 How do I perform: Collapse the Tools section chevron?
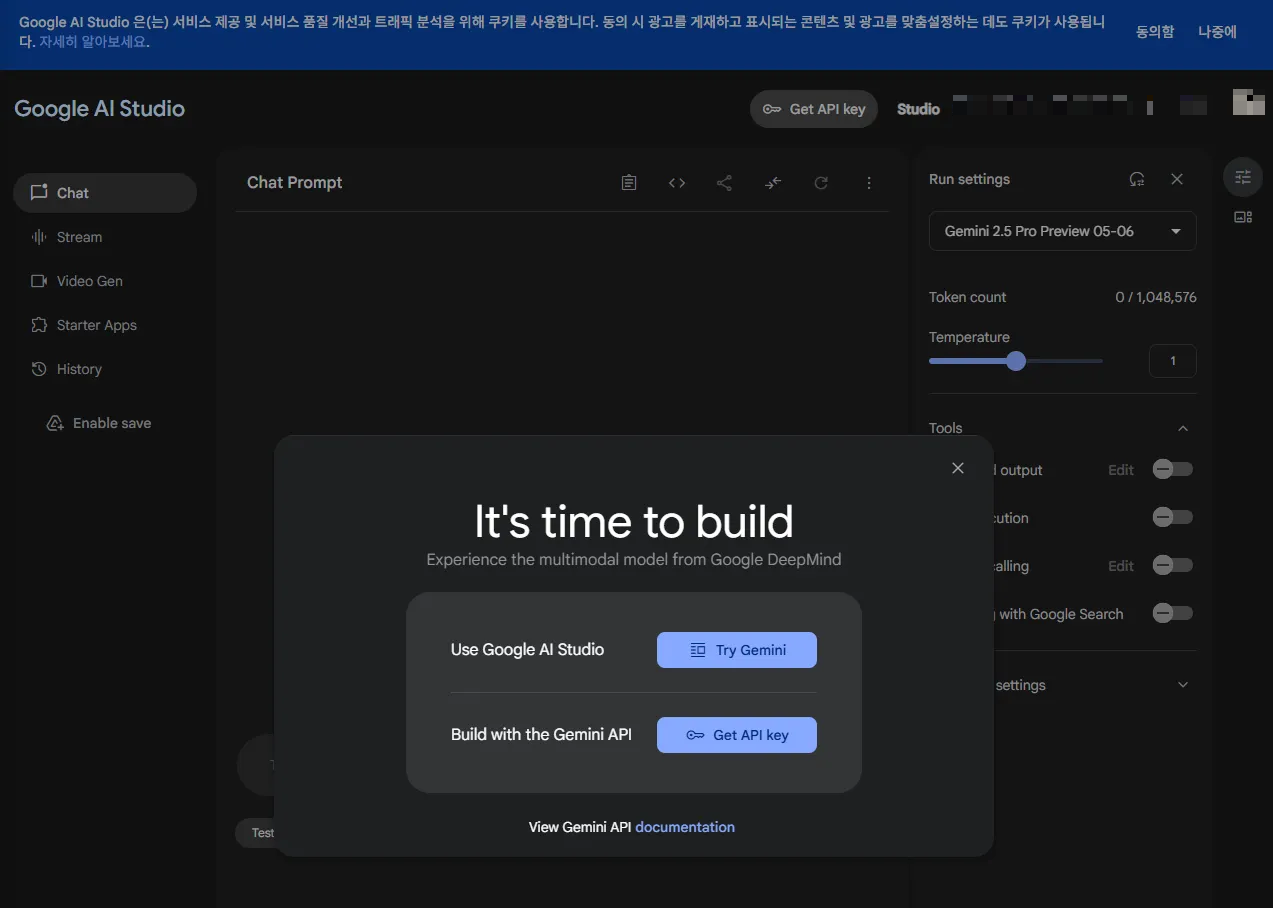(1183, 428)
